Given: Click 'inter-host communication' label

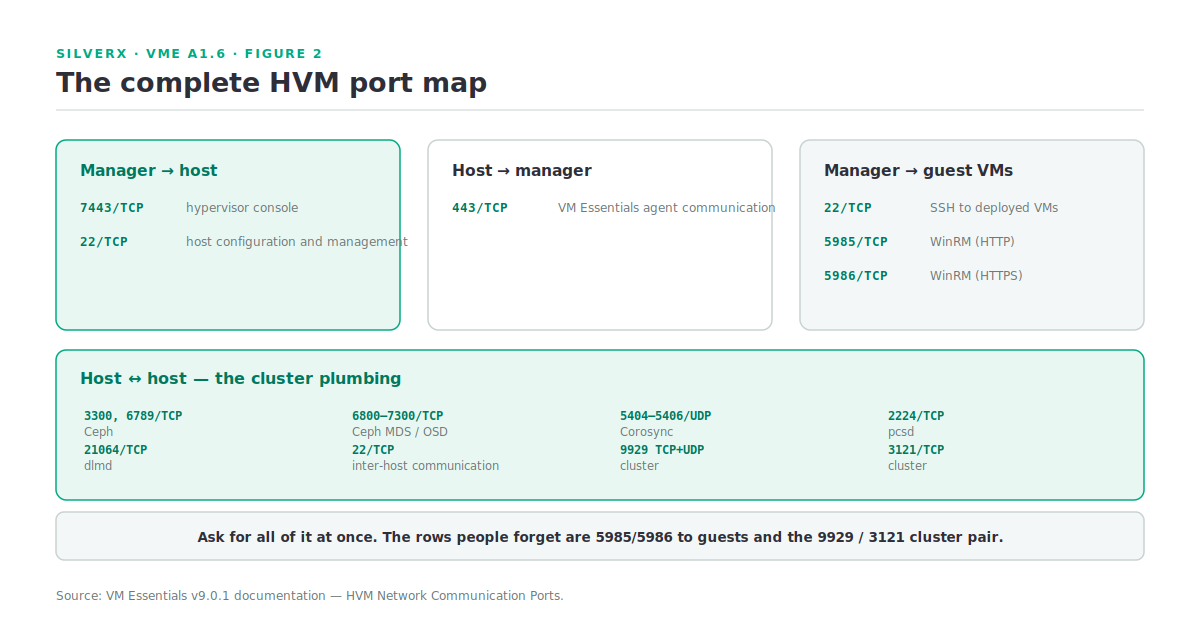Looking at the screenshot, I should (425, 466).
